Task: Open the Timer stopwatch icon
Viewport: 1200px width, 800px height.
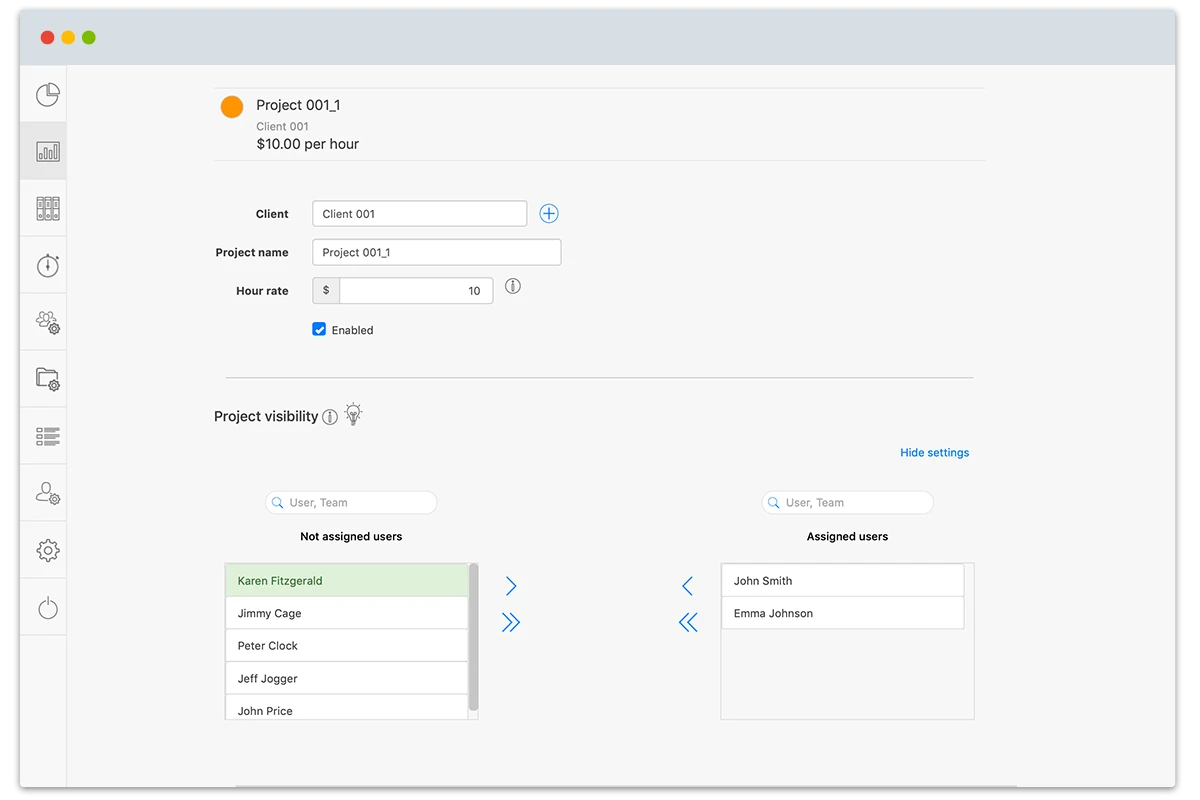Action: tap(45, 264)
